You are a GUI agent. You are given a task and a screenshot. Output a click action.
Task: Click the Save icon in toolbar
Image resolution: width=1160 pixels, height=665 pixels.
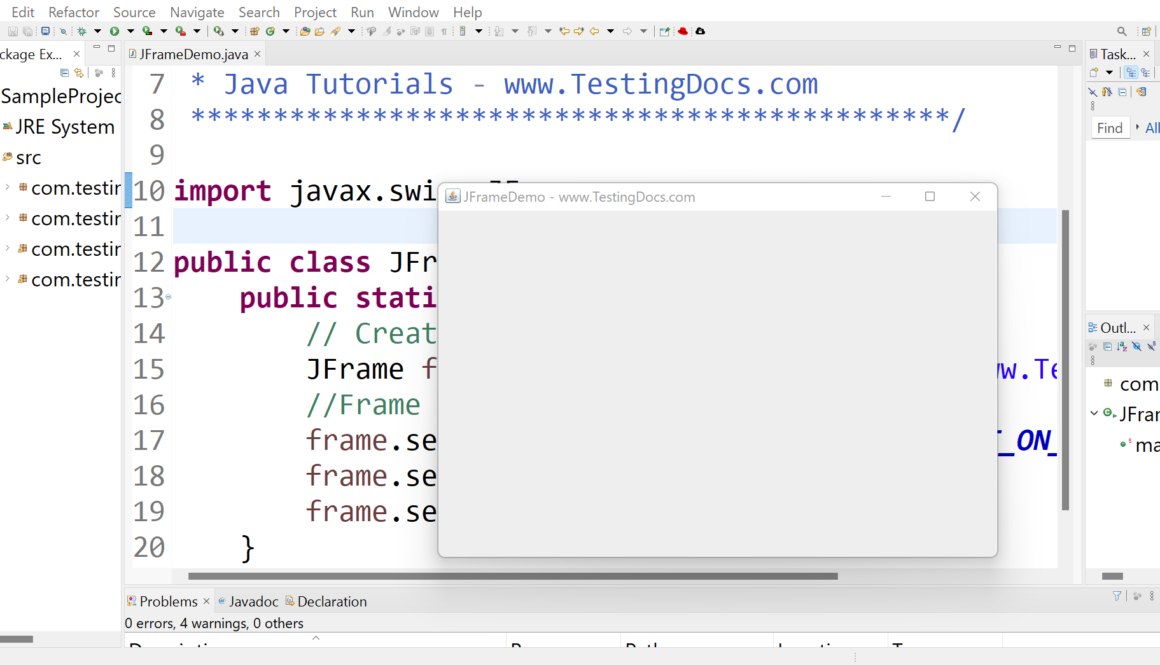click(13, 32)
